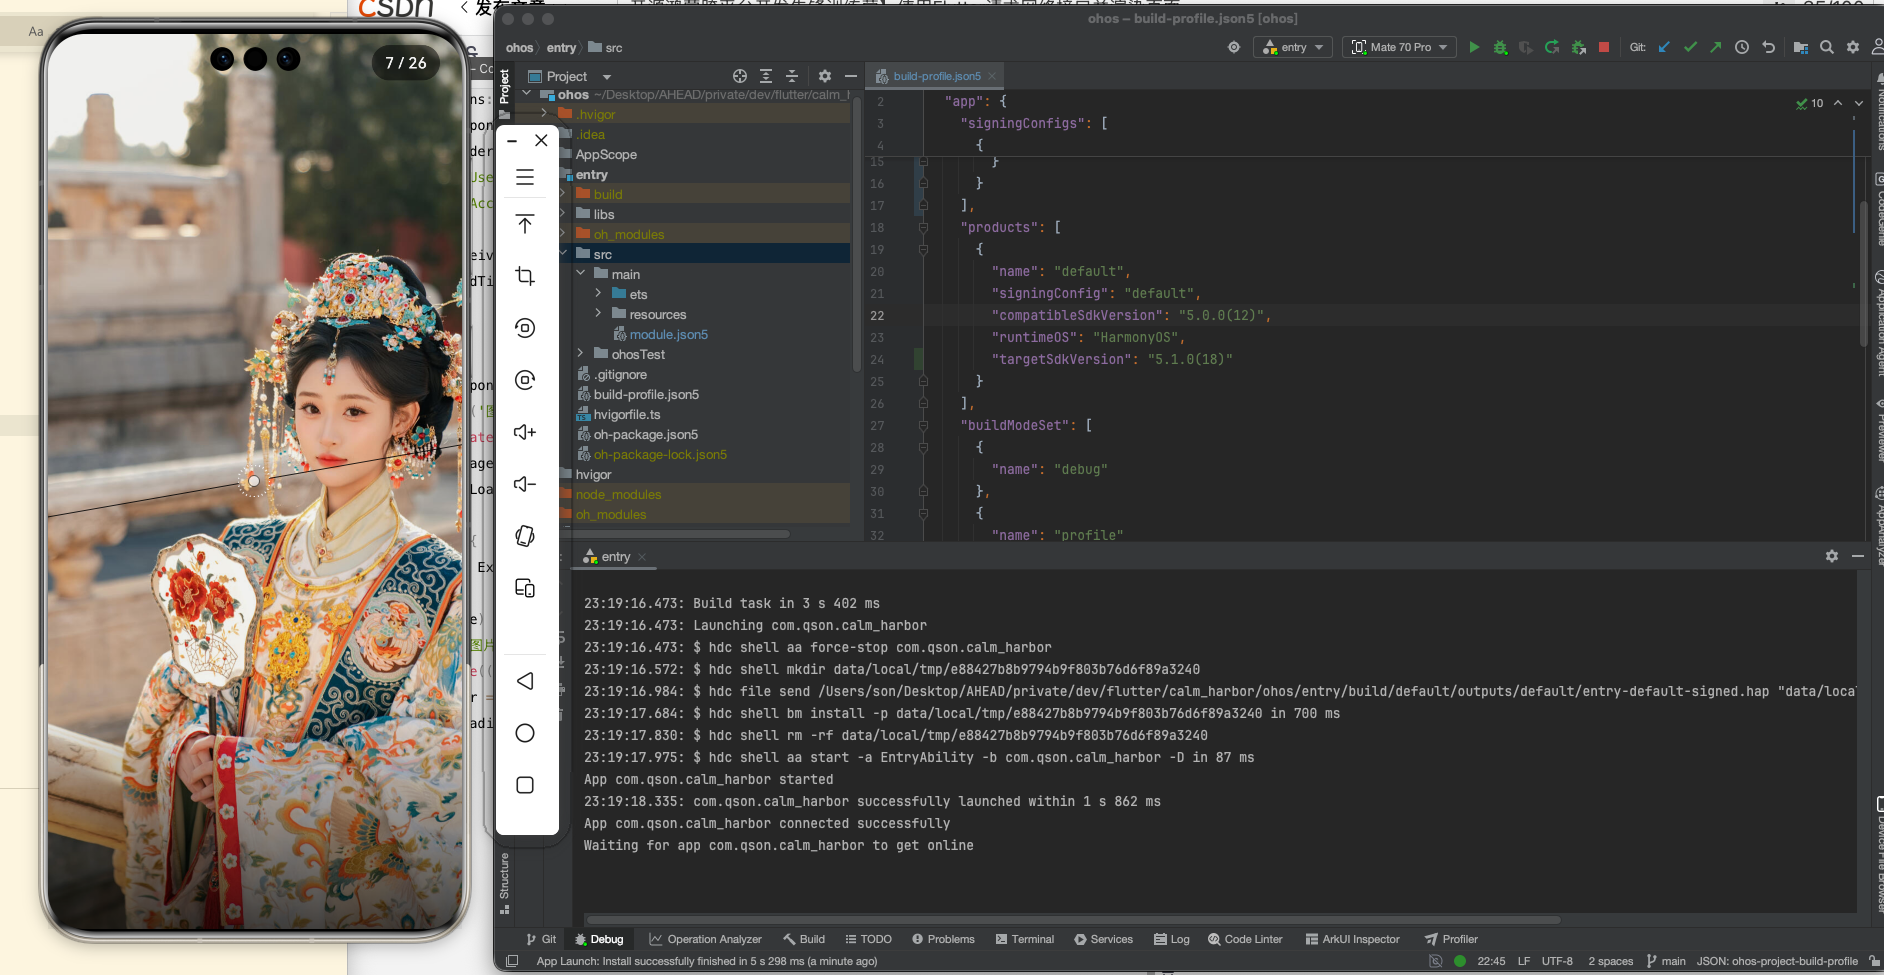This screenshot has width=1884, height=975.
Task: Open search everywhere magnifier icon
Action: tap(1827, 47)
